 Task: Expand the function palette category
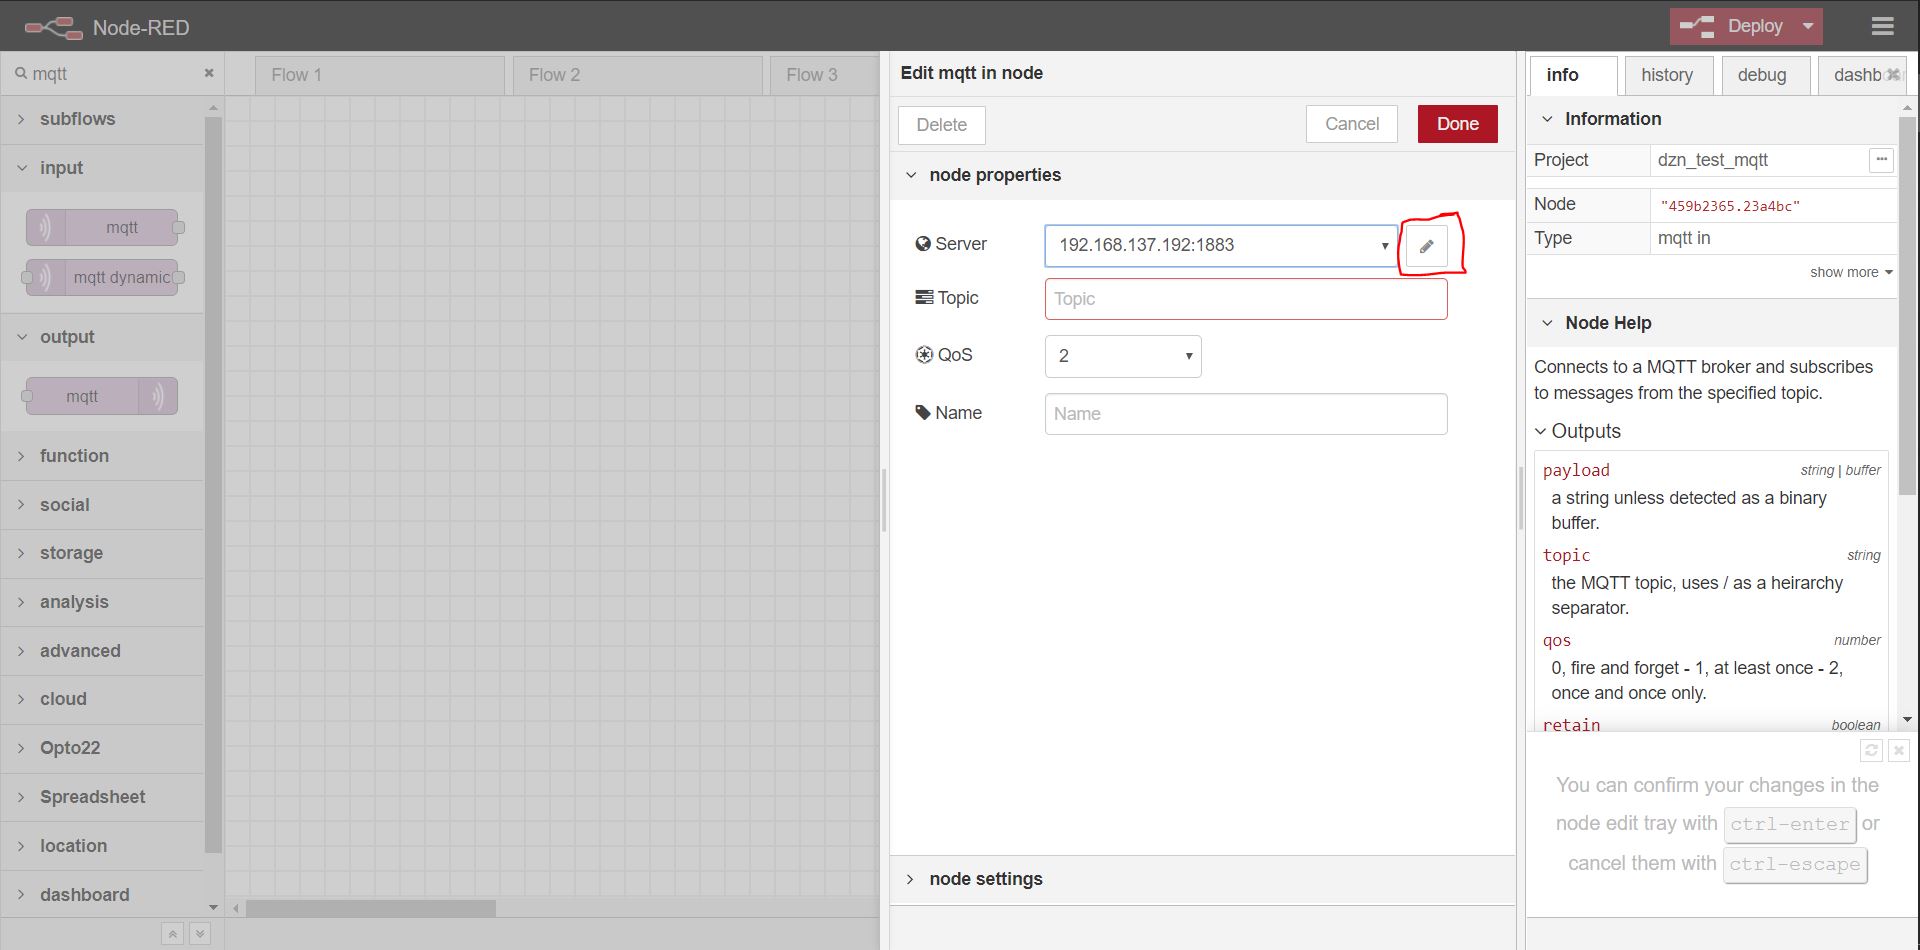click(102, 456)
